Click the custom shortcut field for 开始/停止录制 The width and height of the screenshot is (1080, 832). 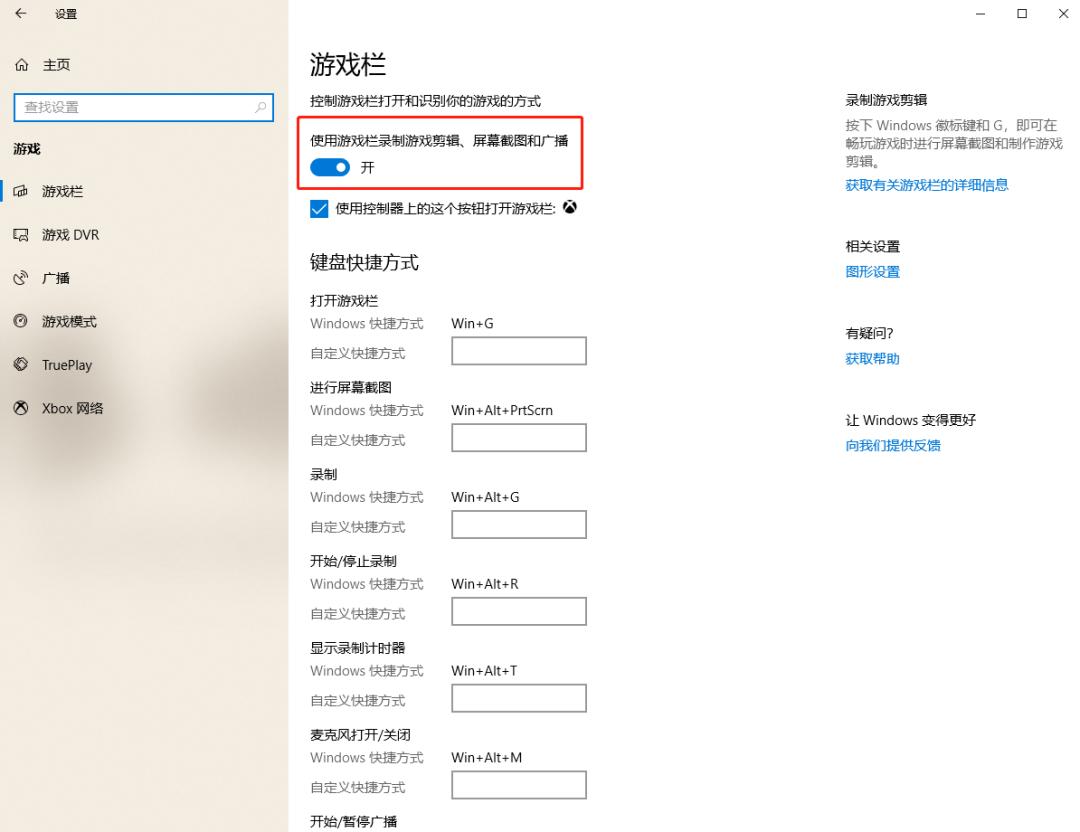(x=518, y=611)
